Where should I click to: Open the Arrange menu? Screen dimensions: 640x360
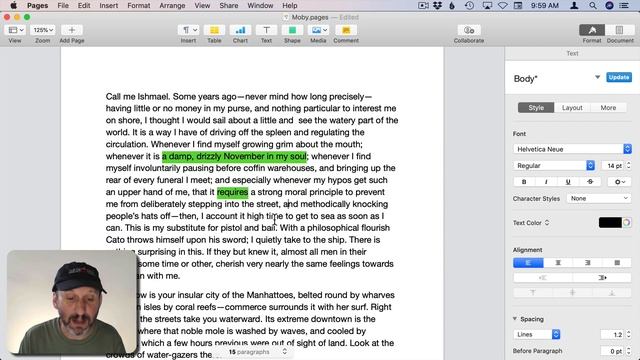click(172, 5)
